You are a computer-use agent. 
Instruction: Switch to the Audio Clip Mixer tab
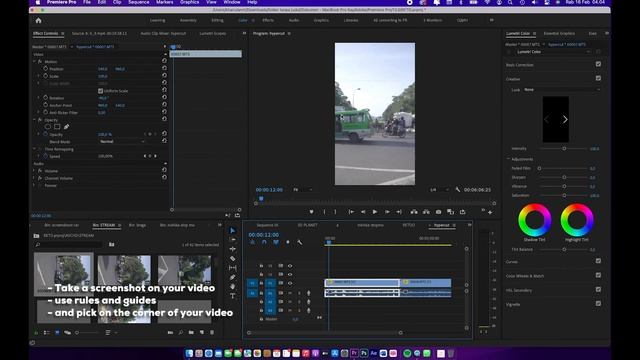(163, 33)
